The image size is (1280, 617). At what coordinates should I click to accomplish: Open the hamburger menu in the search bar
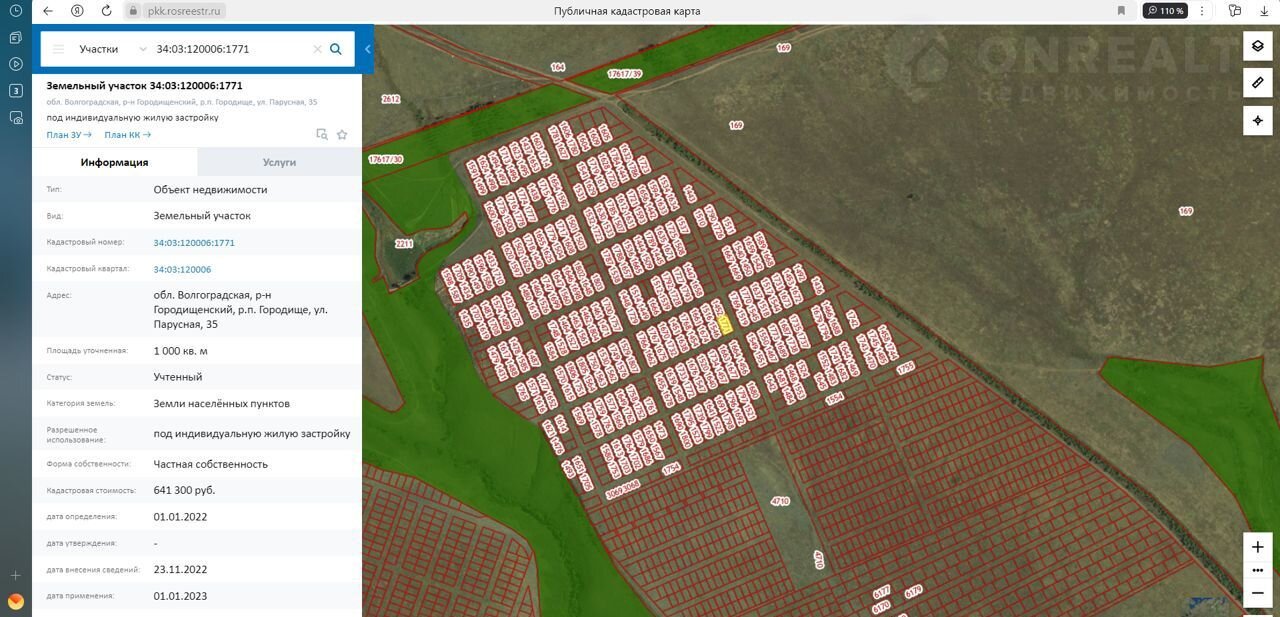58,49
